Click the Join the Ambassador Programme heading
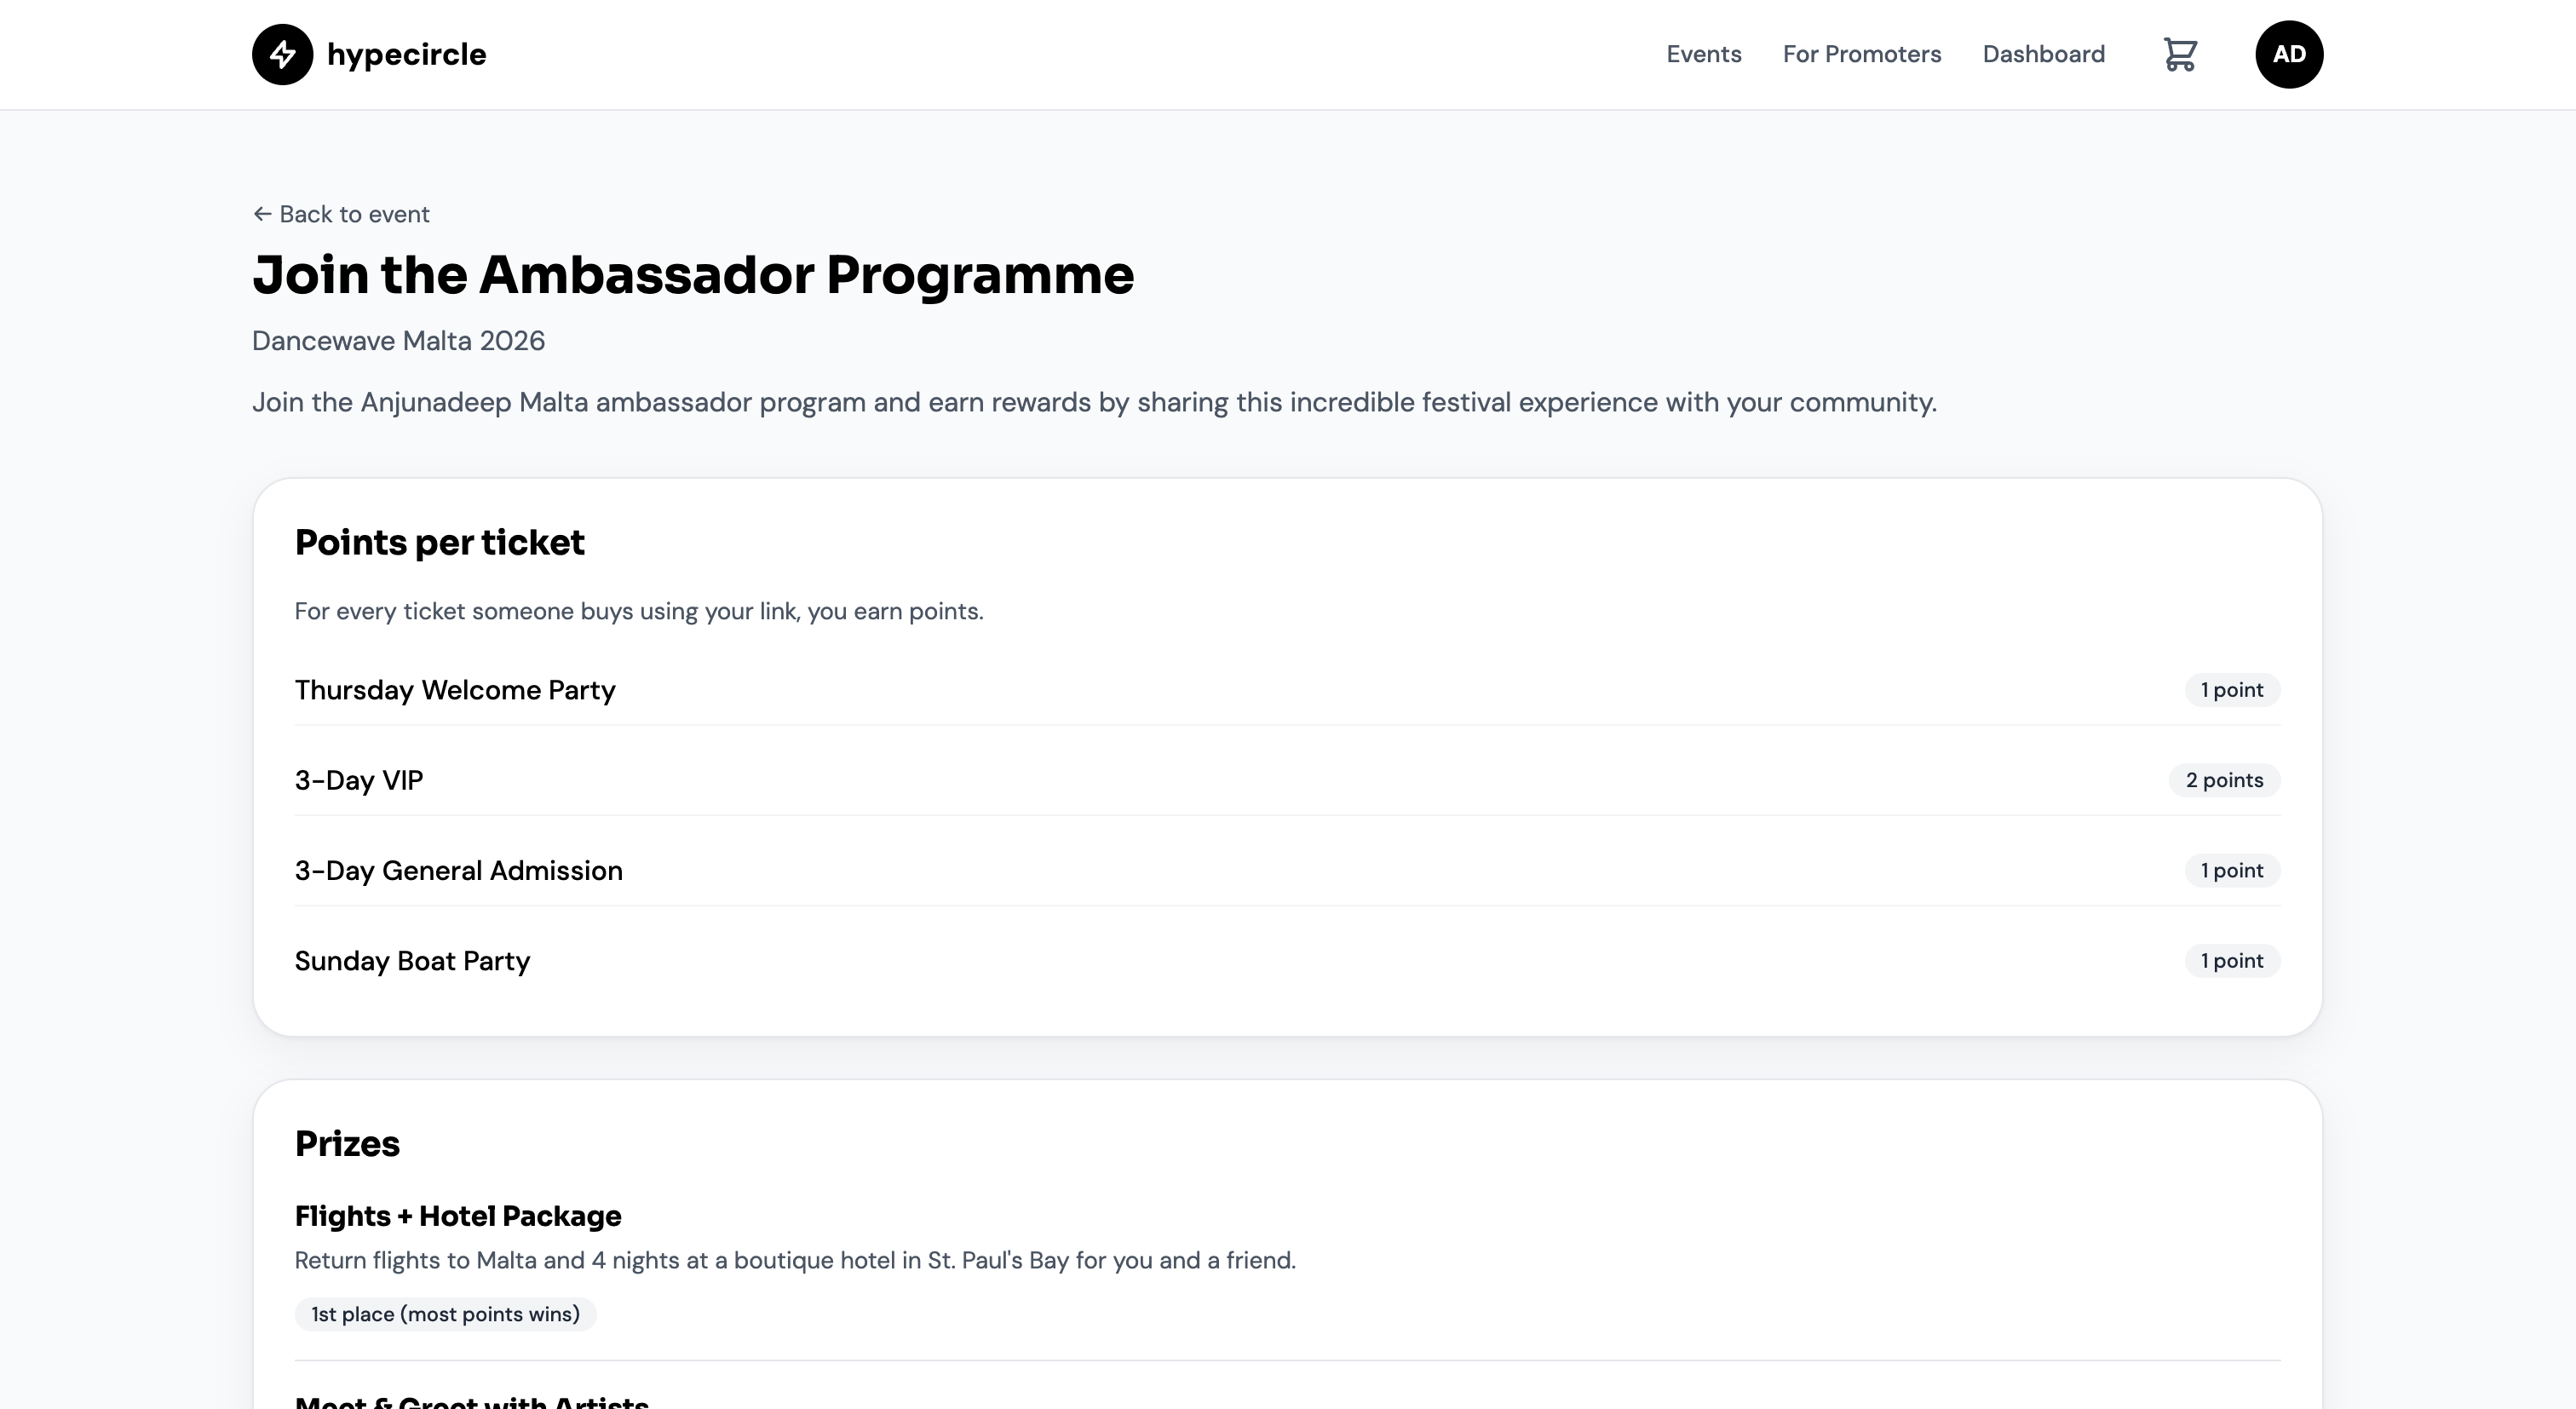 pyautogui.click(x=693, y=274)
